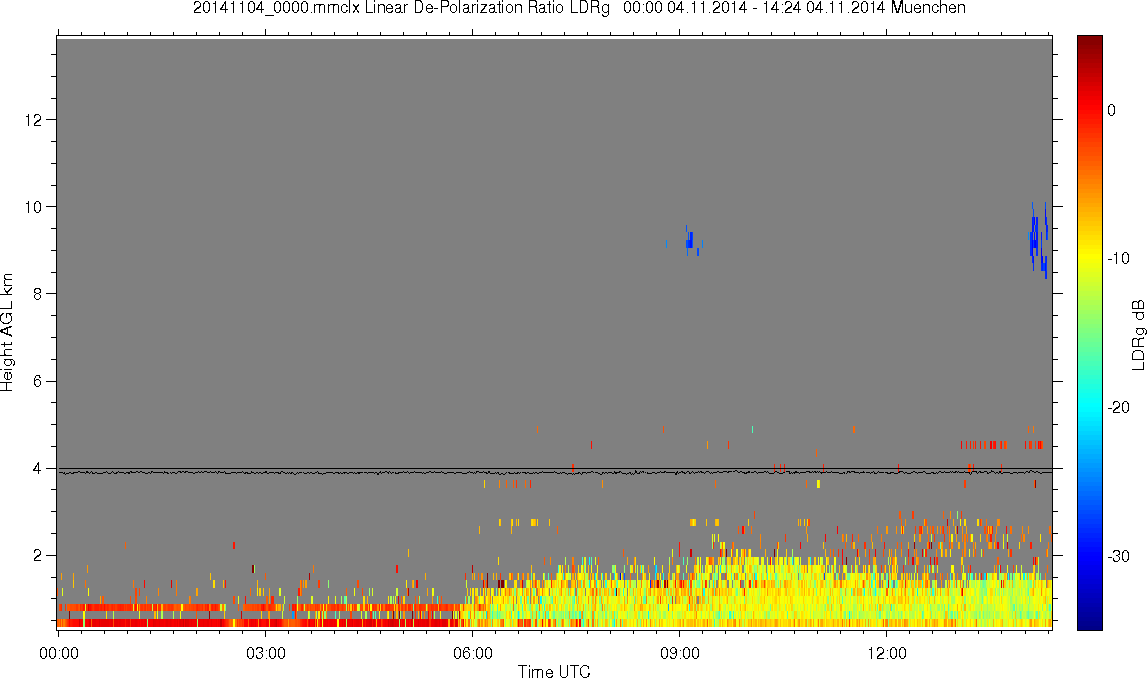Click the colorbar value -30
This screenshot has width=1147, height=678.
(1118, 556)
